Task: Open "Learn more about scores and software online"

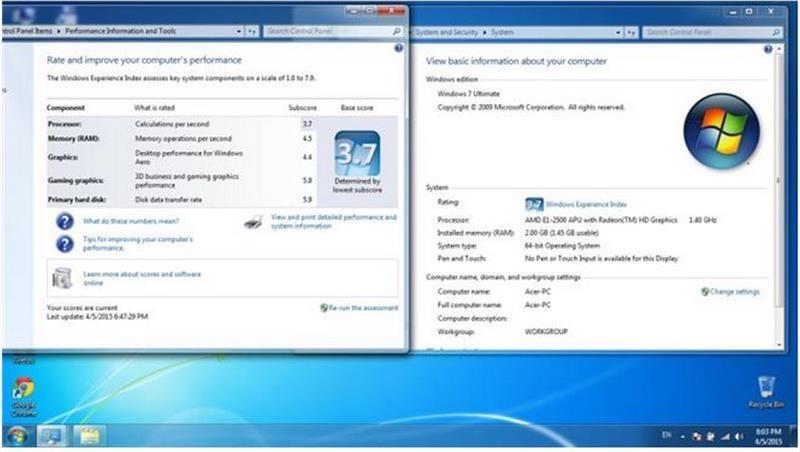Action: [142, 279]
